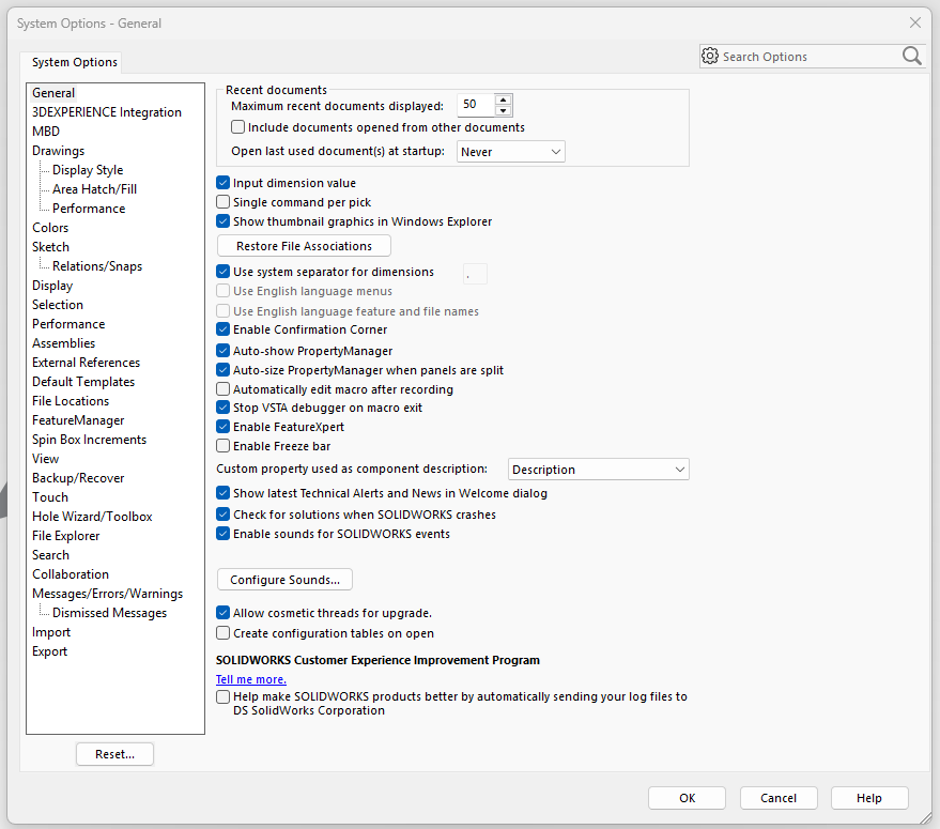
Task: Select the Selection category
Action: click(58, 305)
